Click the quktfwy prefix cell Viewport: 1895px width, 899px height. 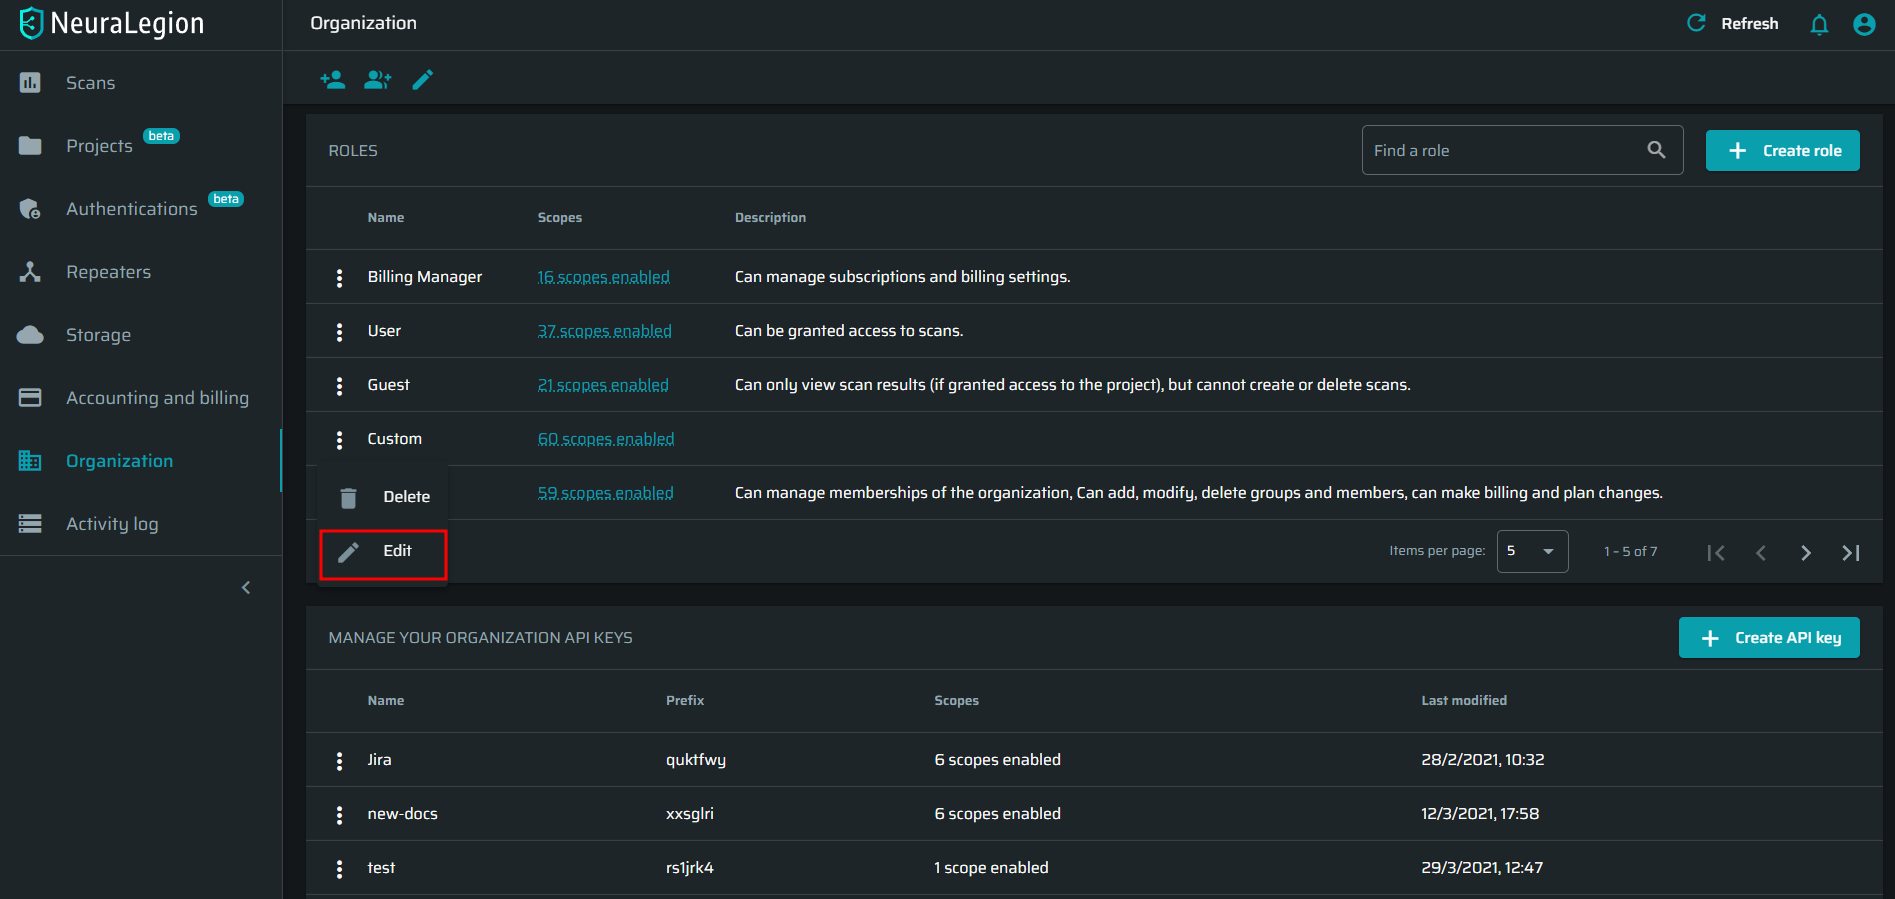pos(696,760)
